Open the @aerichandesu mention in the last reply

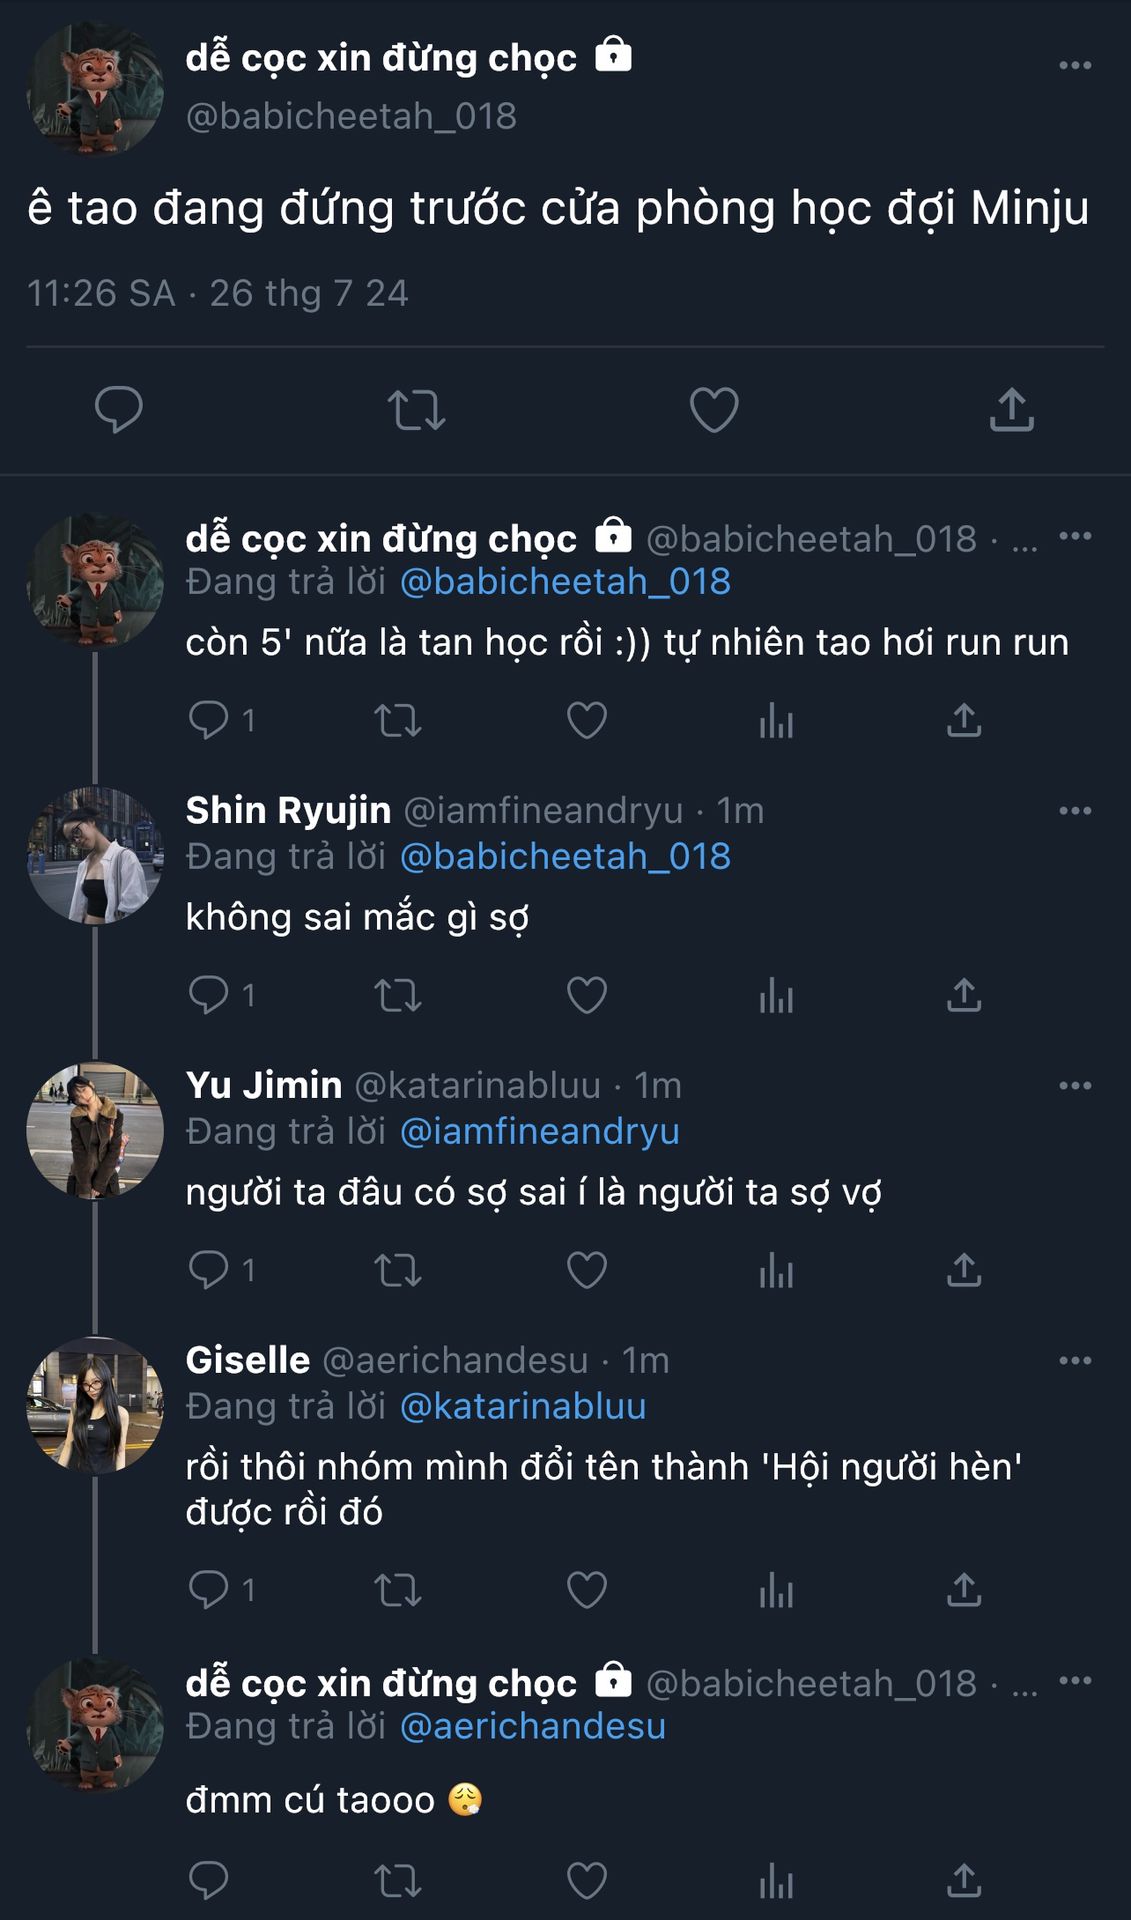(533, 1726)
